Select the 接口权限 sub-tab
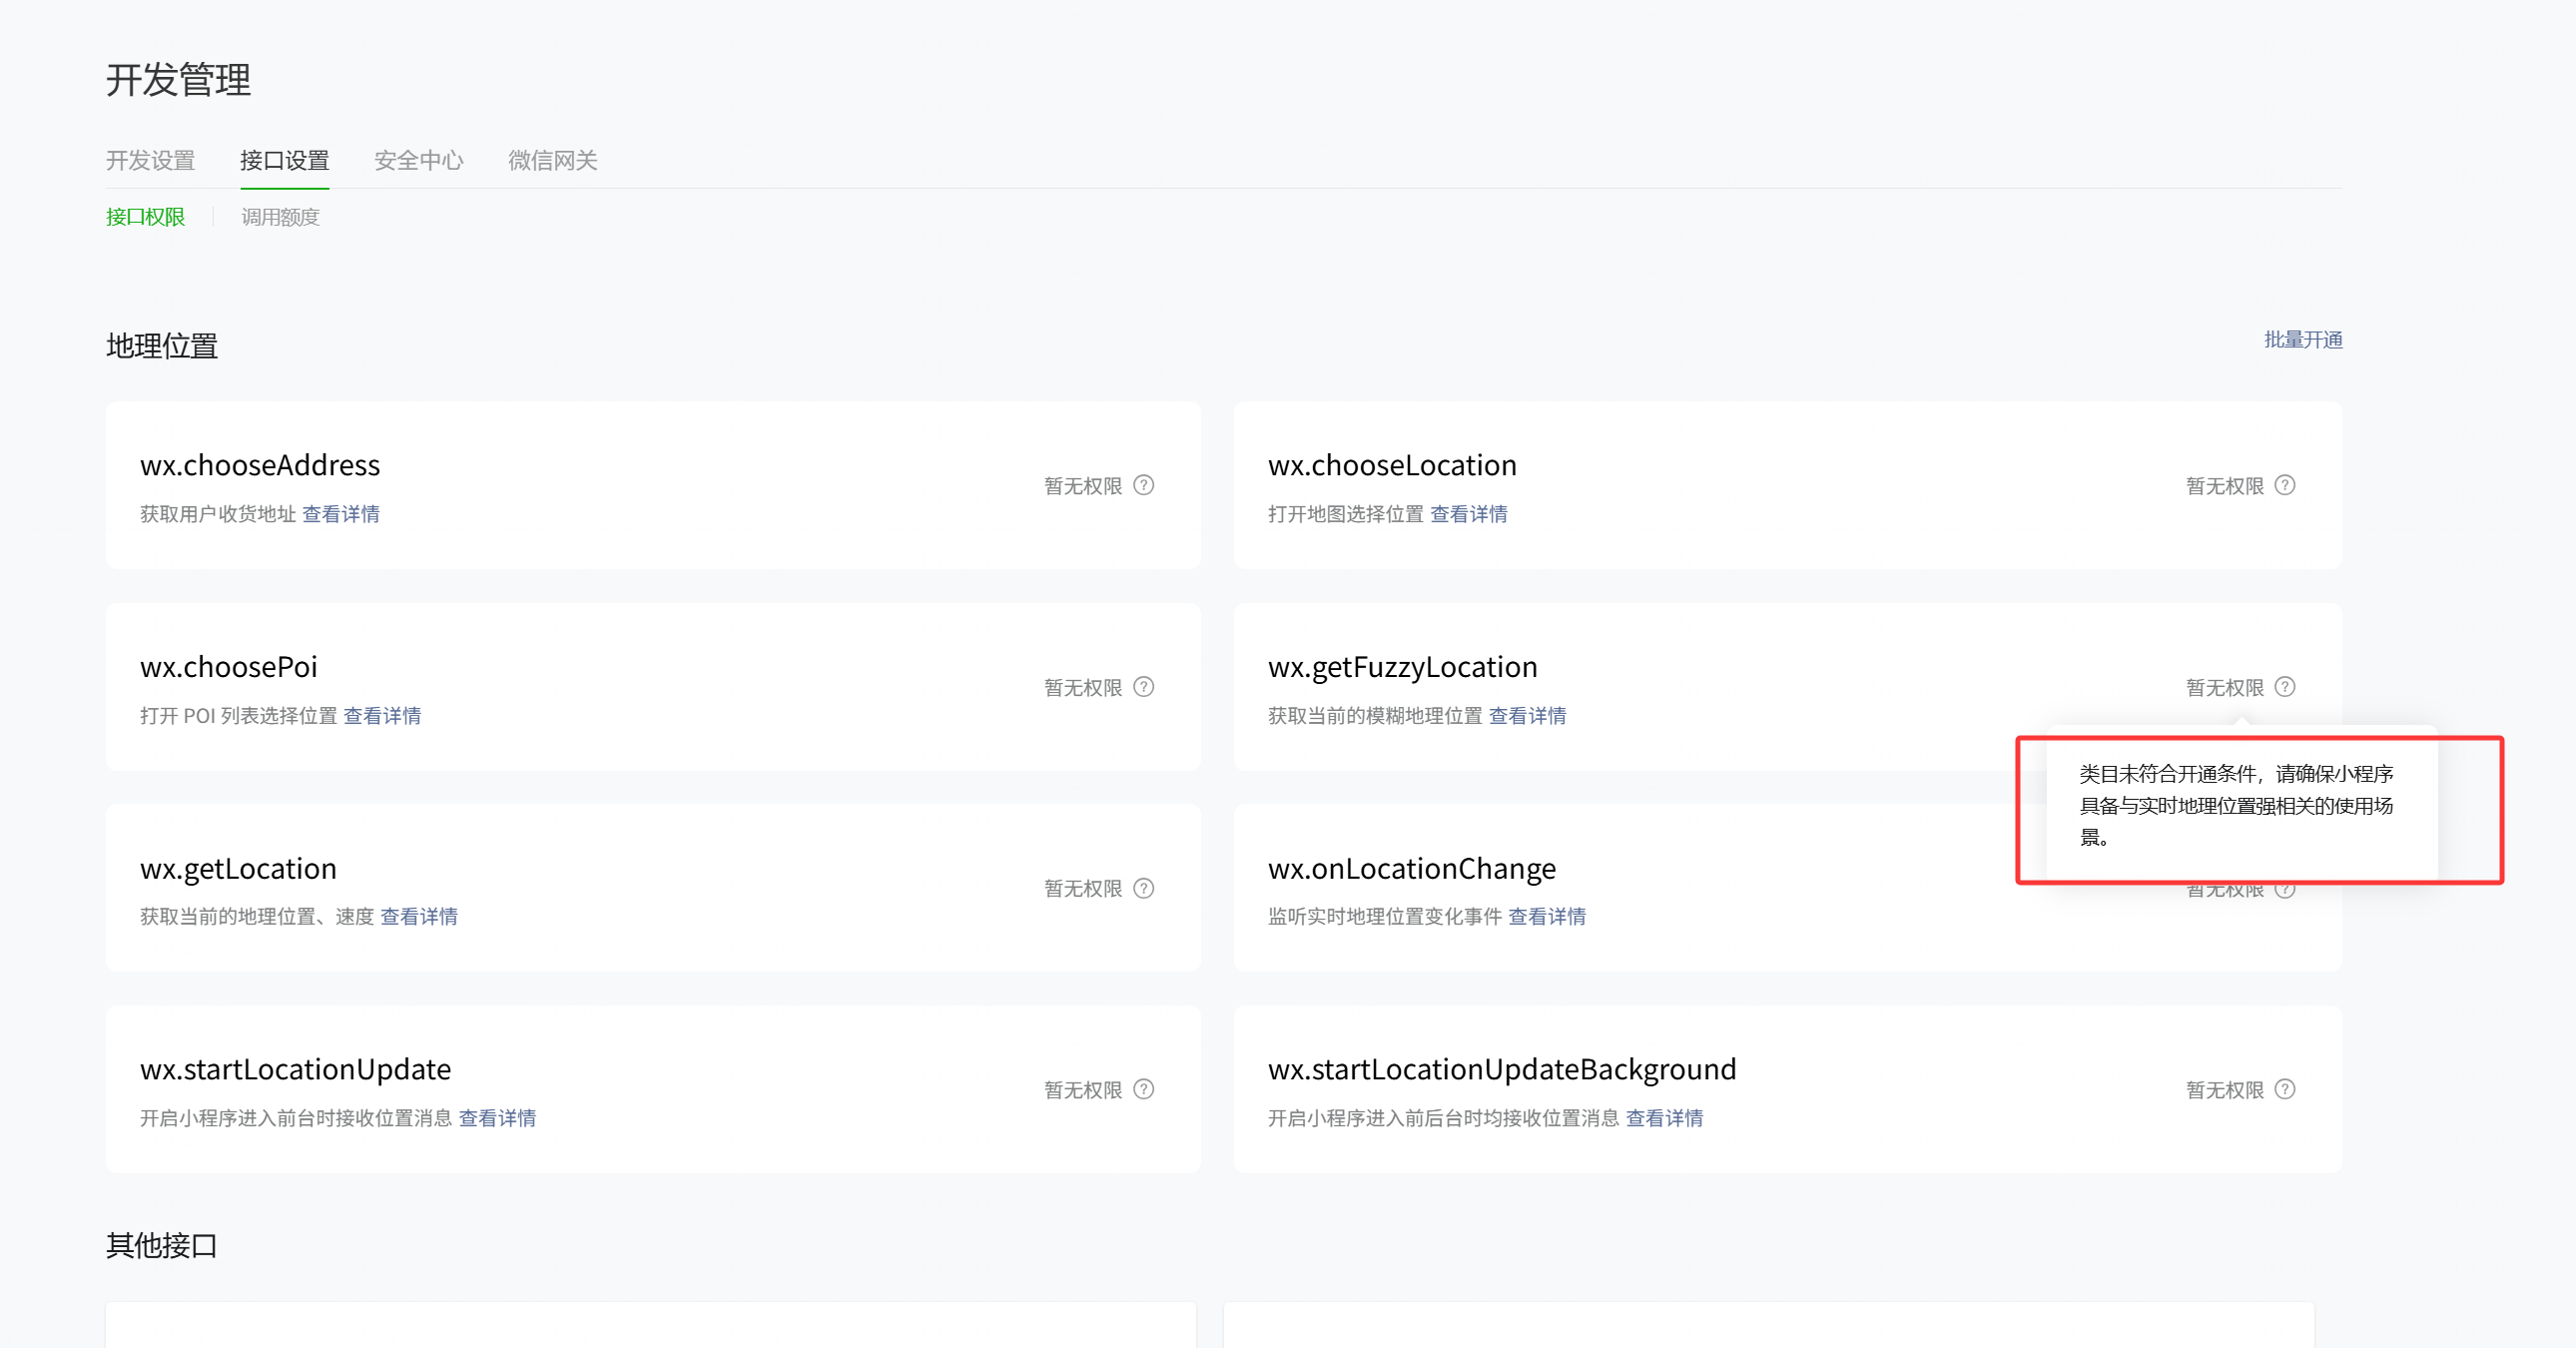This screenshot has height=1348, width=2576. point(146,217)
